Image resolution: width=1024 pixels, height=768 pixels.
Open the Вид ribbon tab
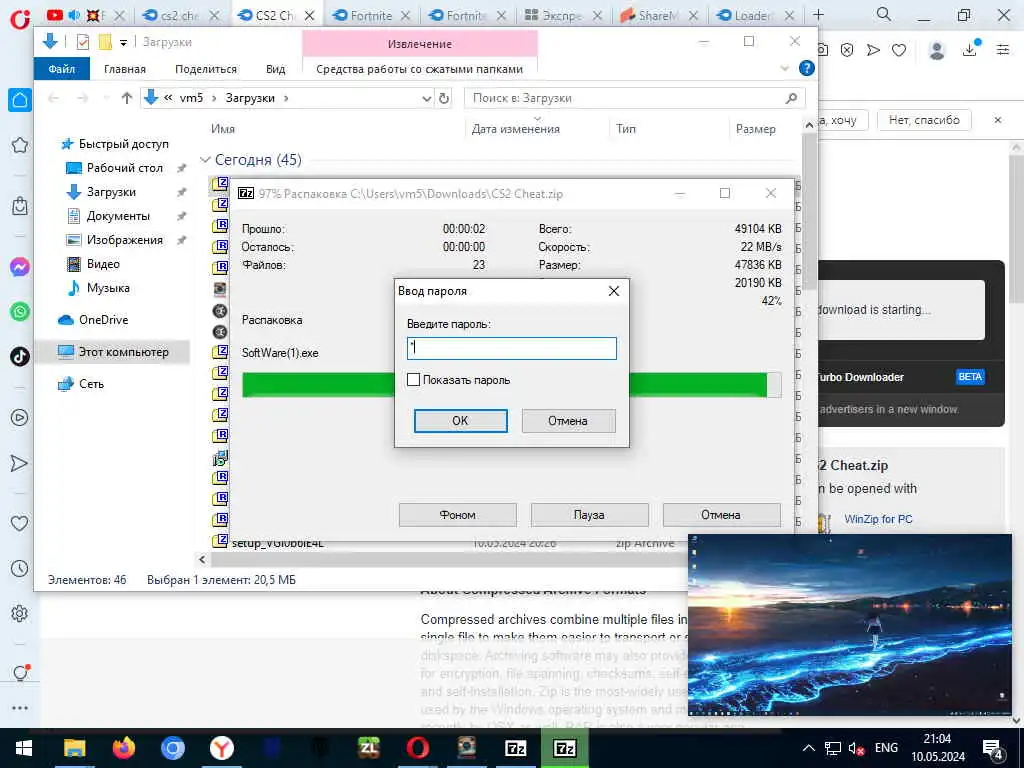point(276,69)
